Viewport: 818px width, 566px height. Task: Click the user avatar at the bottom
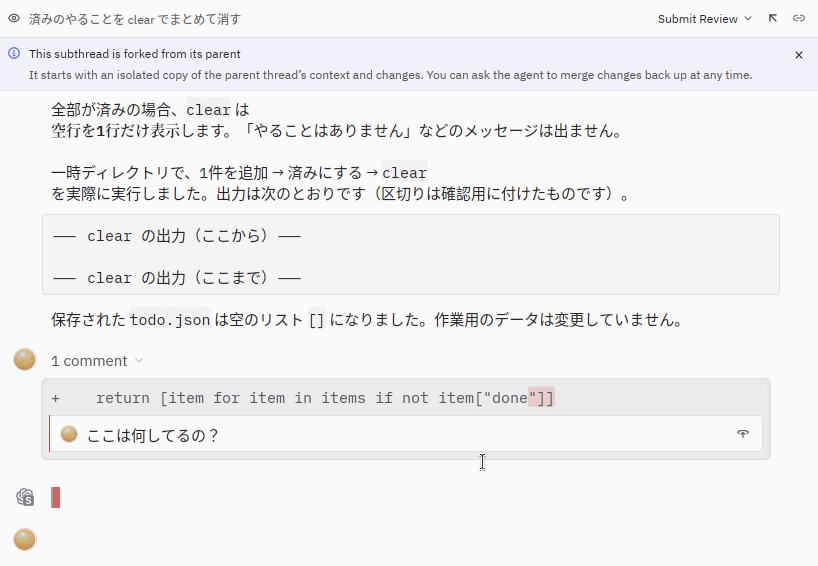point(25,539)
